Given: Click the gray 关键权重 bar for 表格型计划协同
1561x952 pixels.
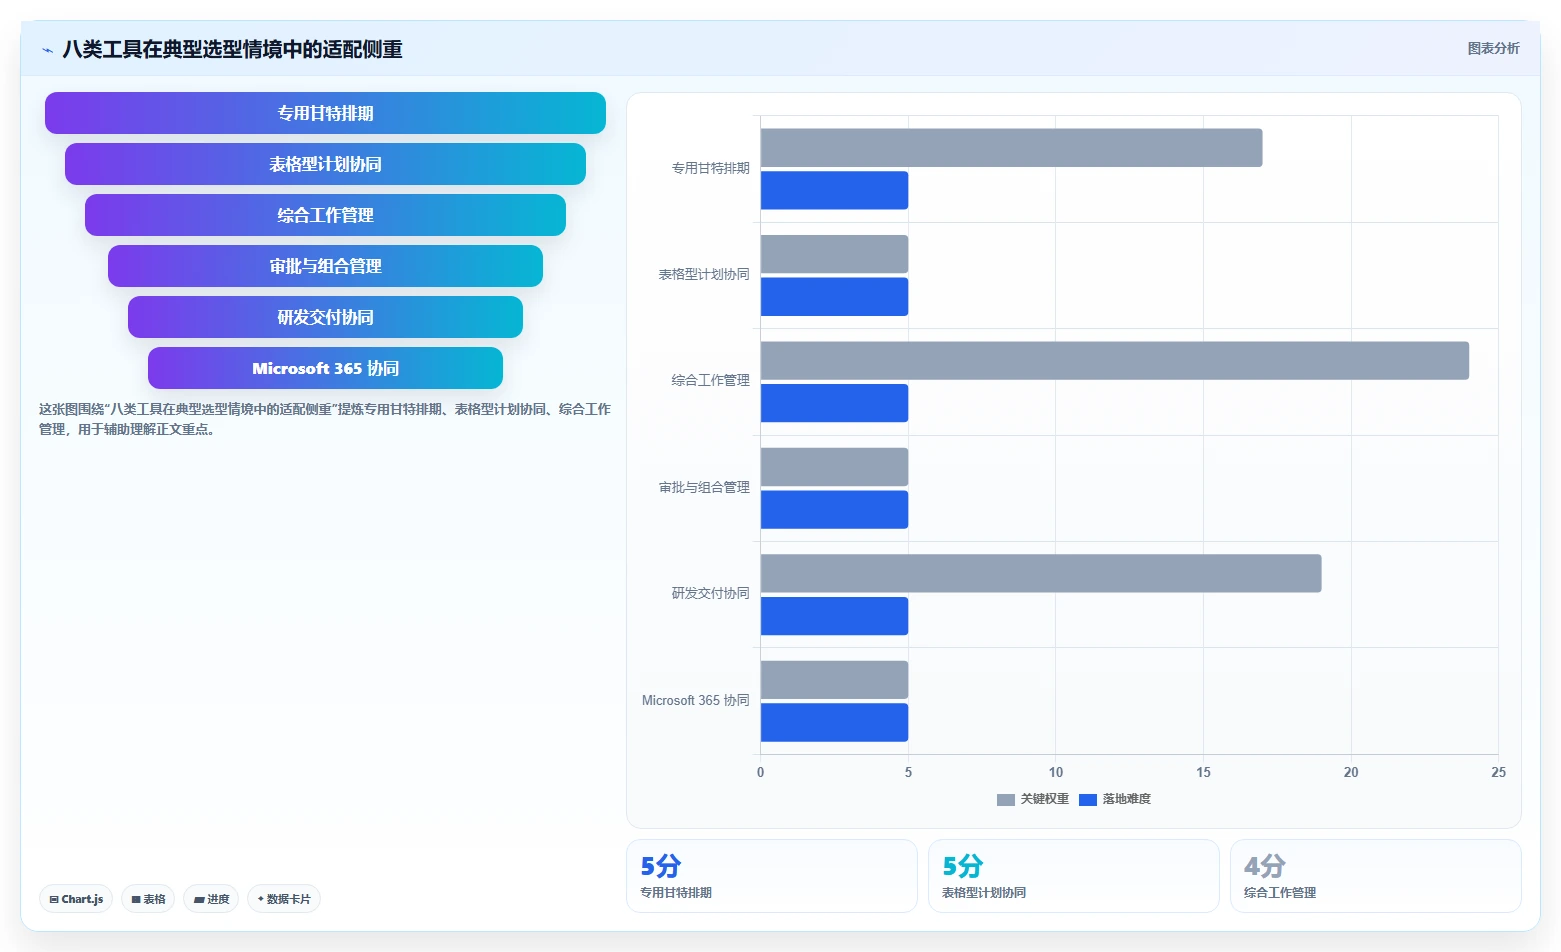Looking at the screenshot, I should point(834,254).
